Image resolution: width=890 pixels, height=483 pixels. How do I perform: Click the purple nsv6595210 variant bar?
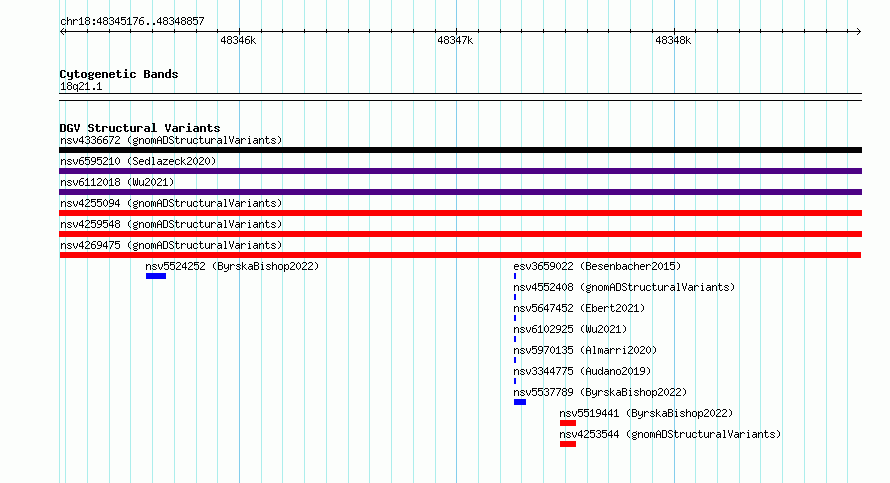(x=460, y=171)
